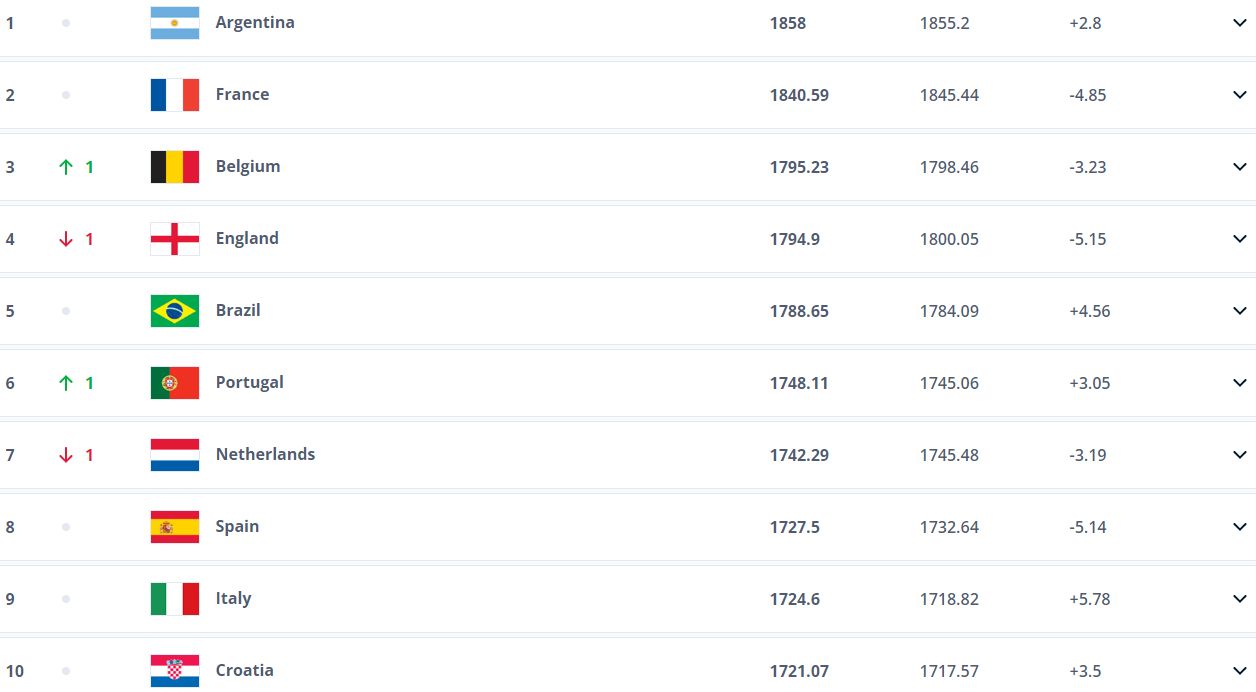
Task: Click the England flag icon
Action: (175, 239)
